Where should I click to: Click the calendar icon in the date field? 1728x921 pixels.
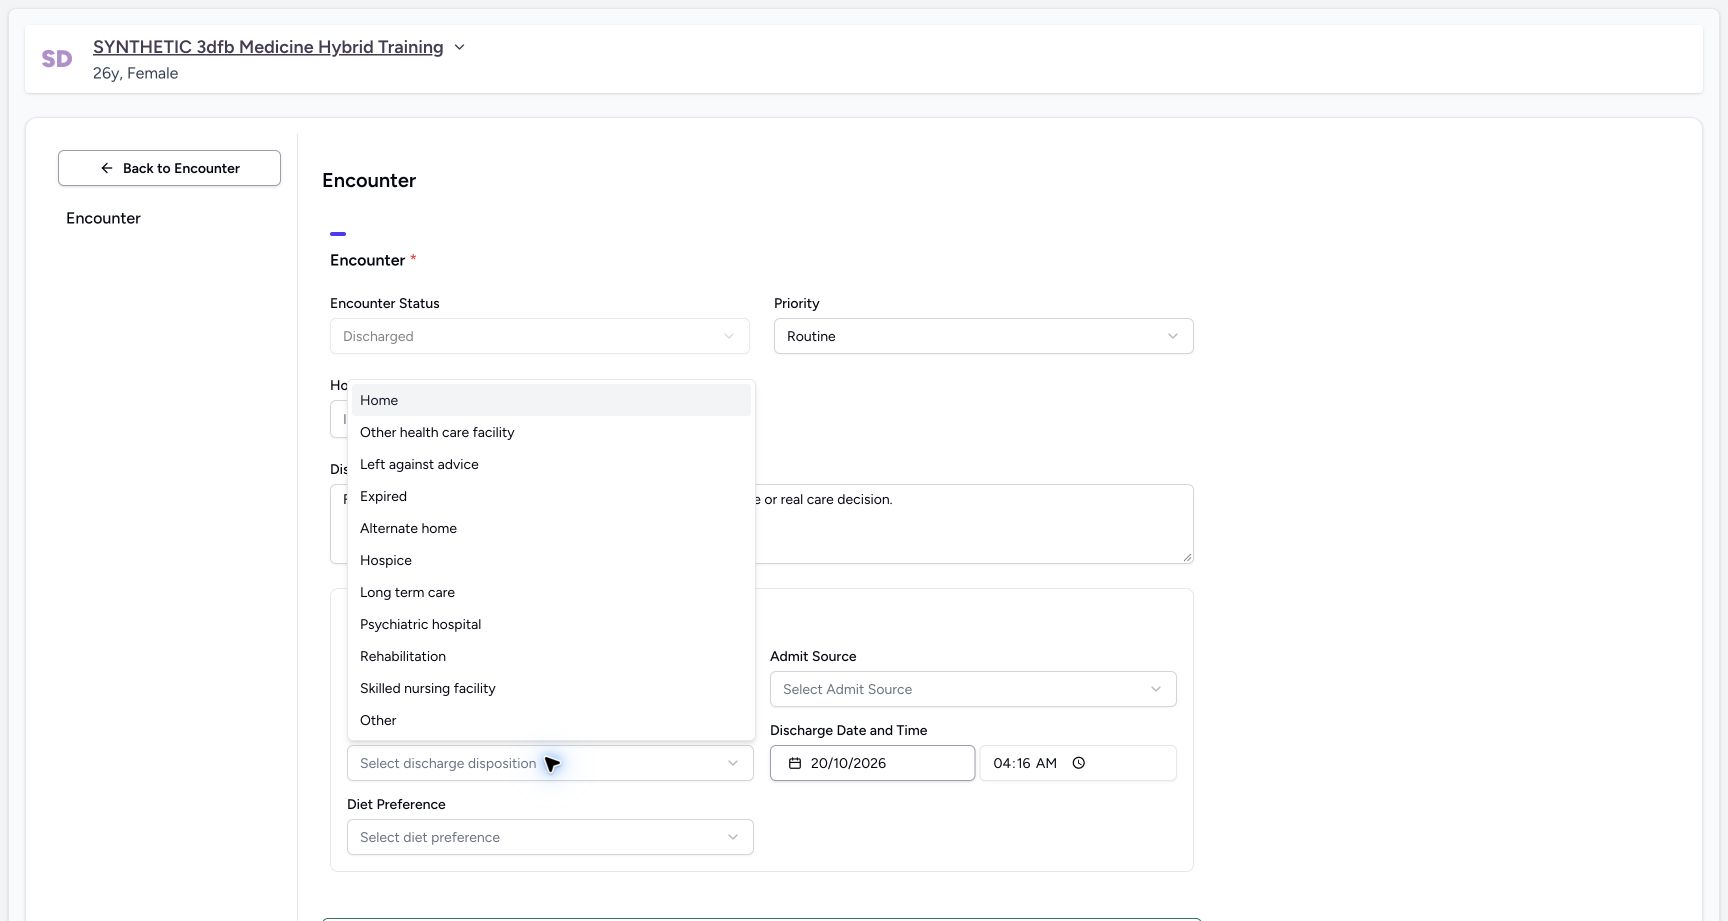(x=795, y=763)
